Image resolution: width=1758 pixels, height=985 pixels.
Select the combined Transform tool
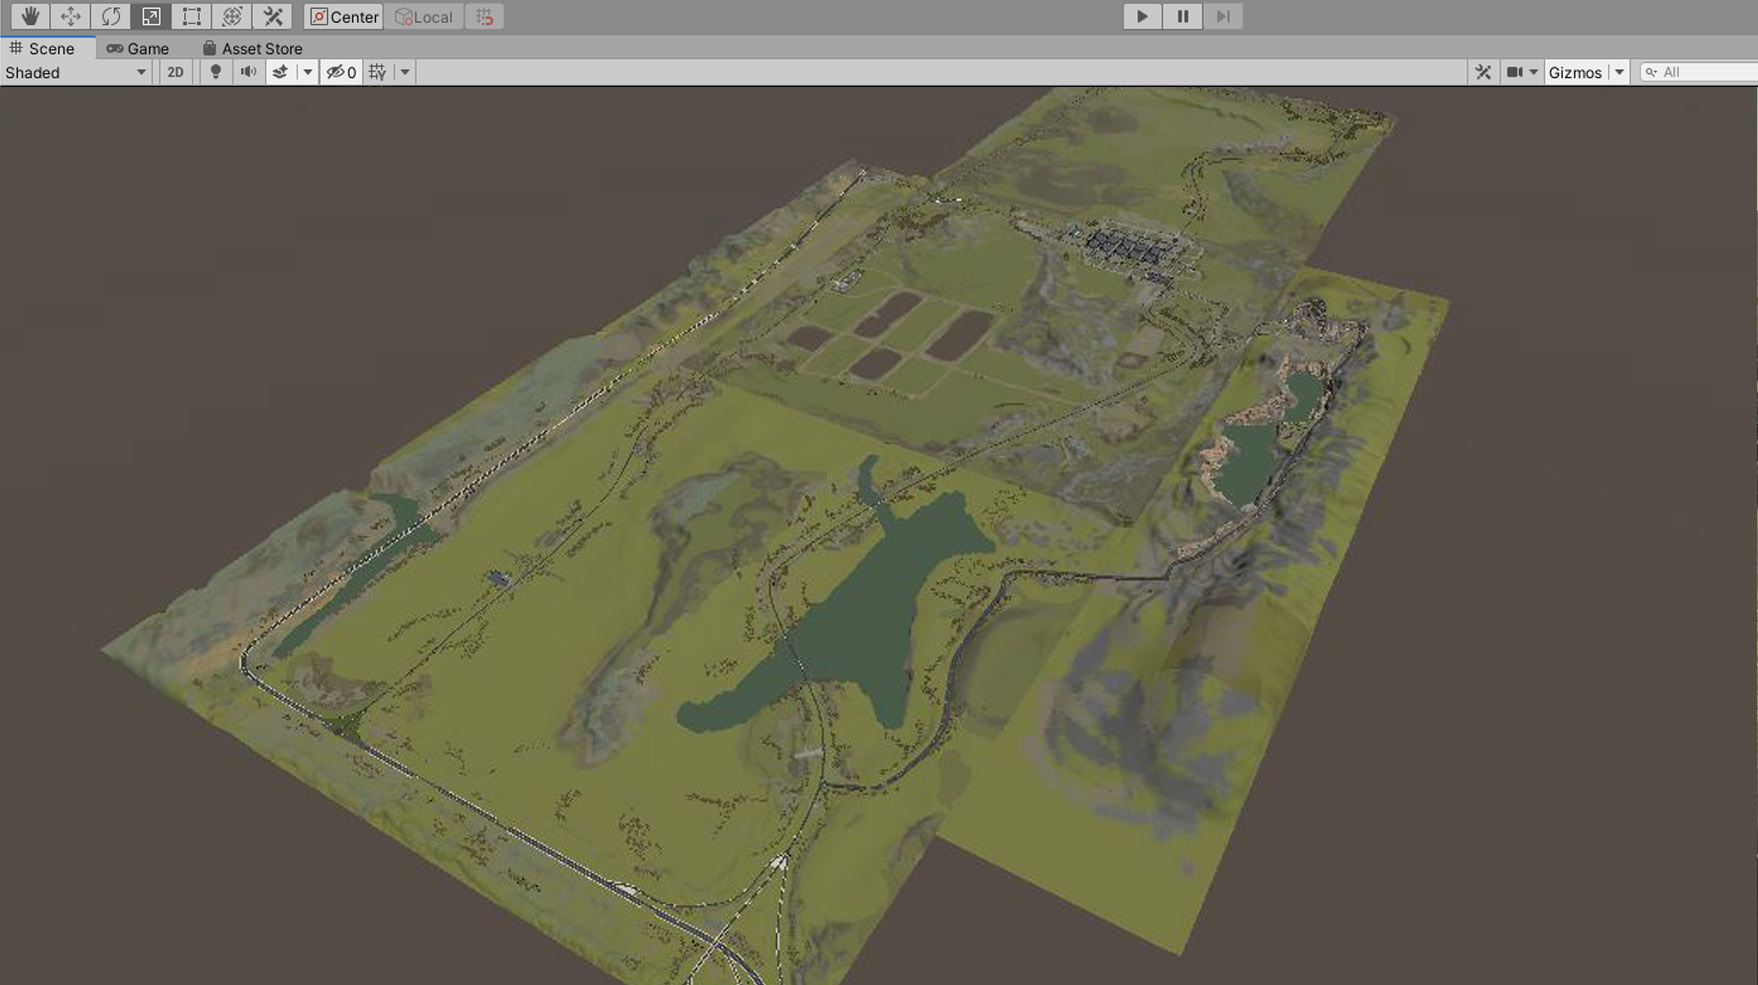pos(232,16)
